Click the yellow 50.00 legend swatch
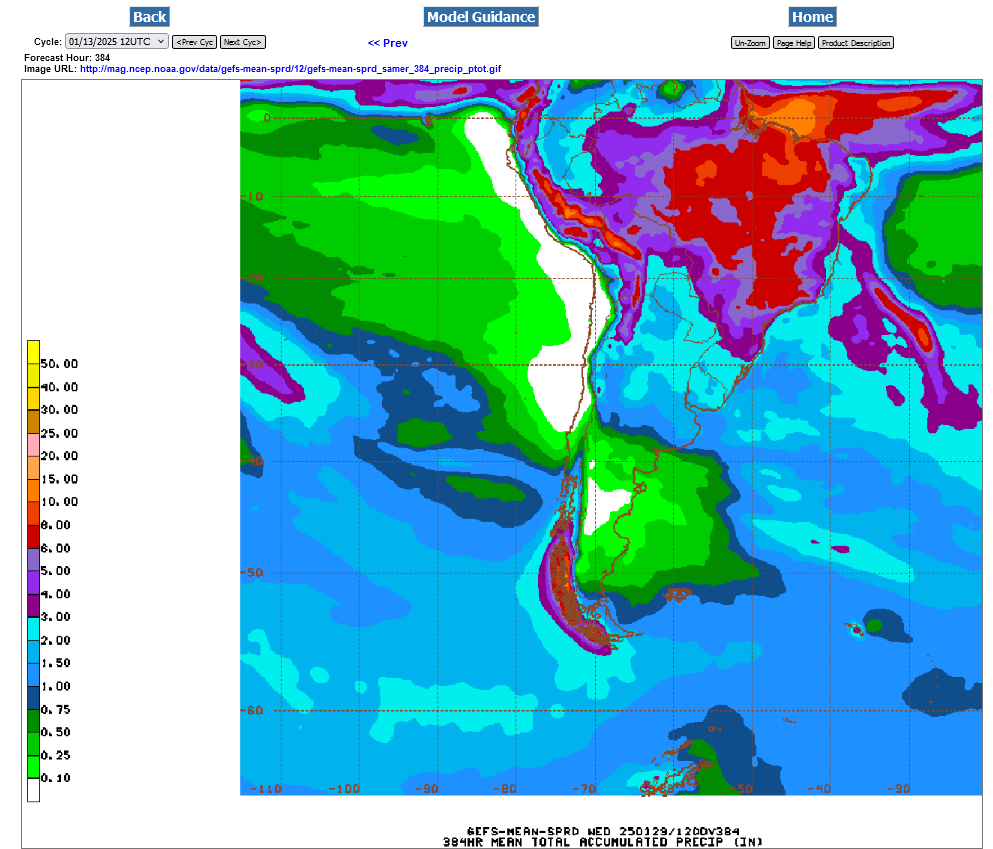This screenshot has height=849, width=993. (33, 351)
